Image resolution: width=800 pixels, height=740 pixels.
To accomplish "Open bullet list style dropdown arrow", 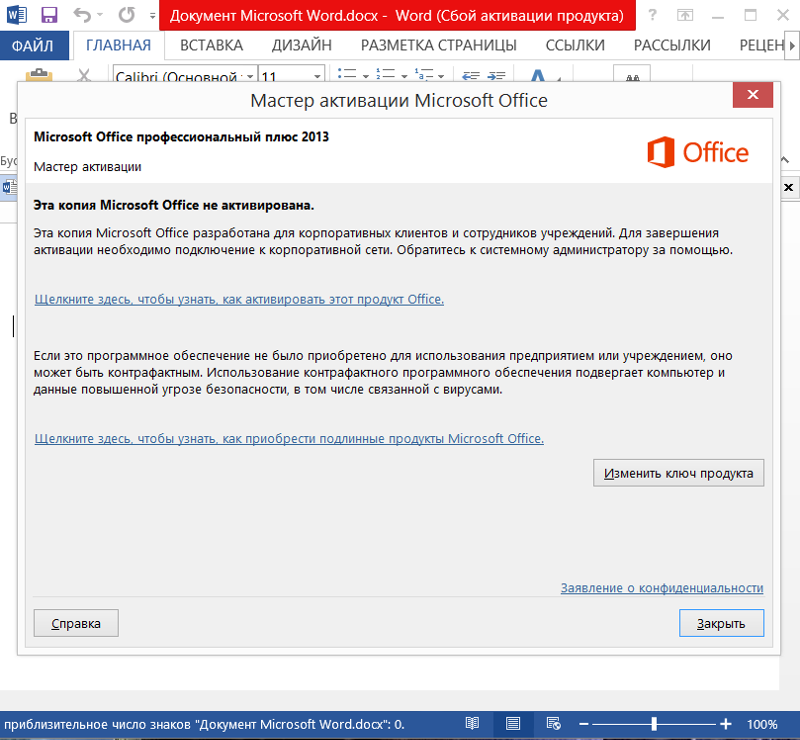I will coord(366,76).
